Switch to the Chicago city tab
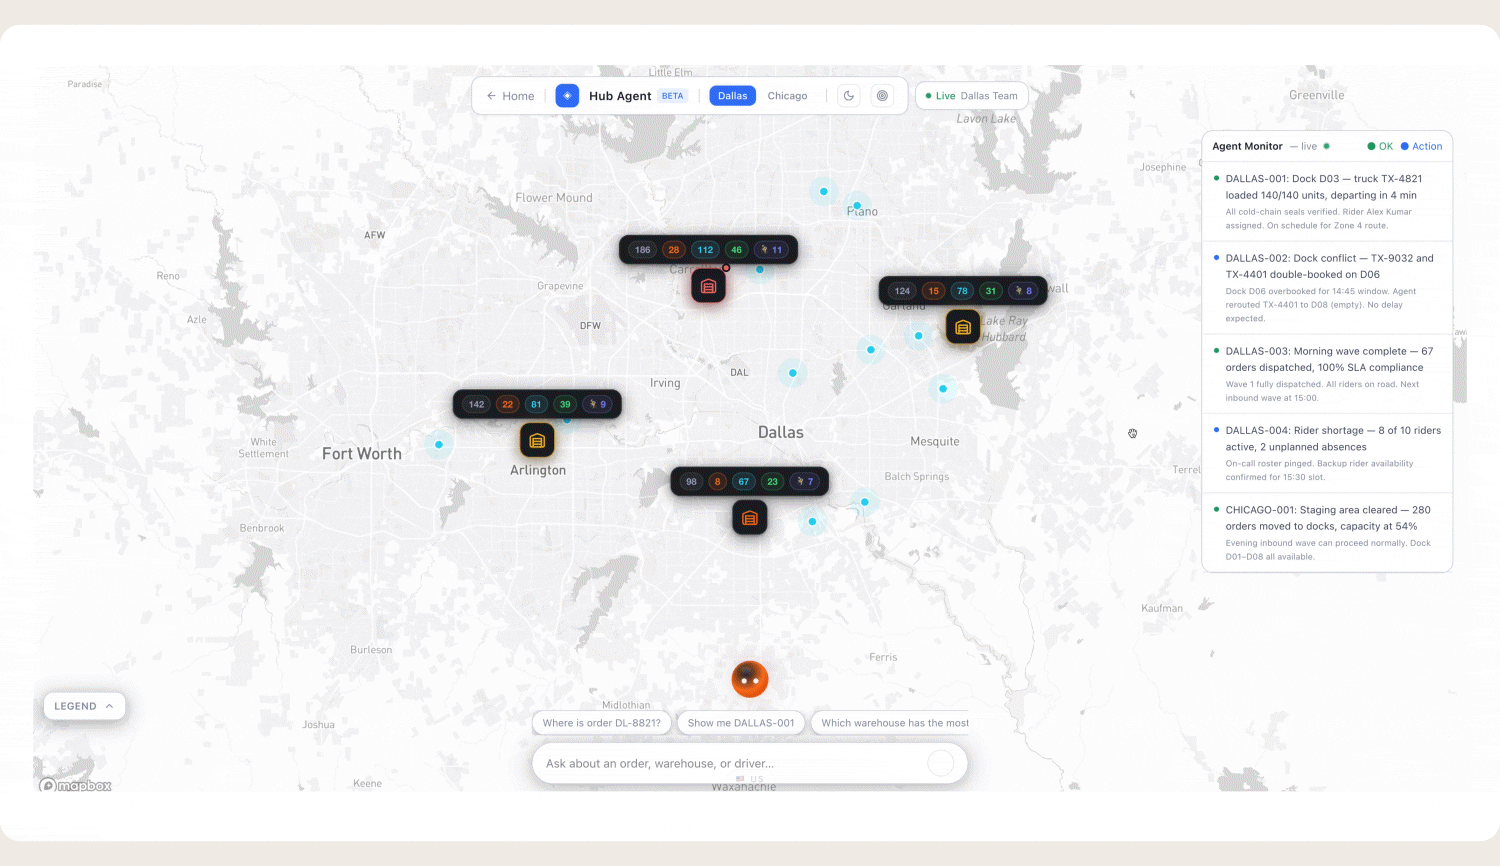This screenshot has width=1500, height=866. [x=787, y=96]
